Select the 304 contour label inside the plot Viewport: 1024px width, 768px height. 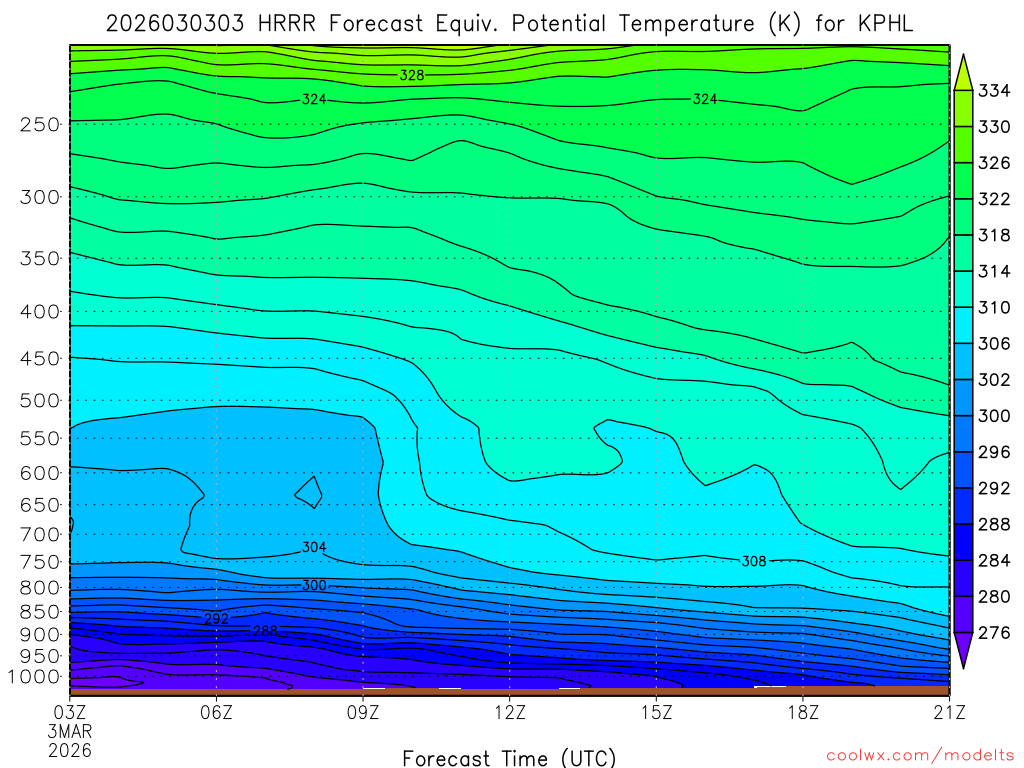(314, 547)
